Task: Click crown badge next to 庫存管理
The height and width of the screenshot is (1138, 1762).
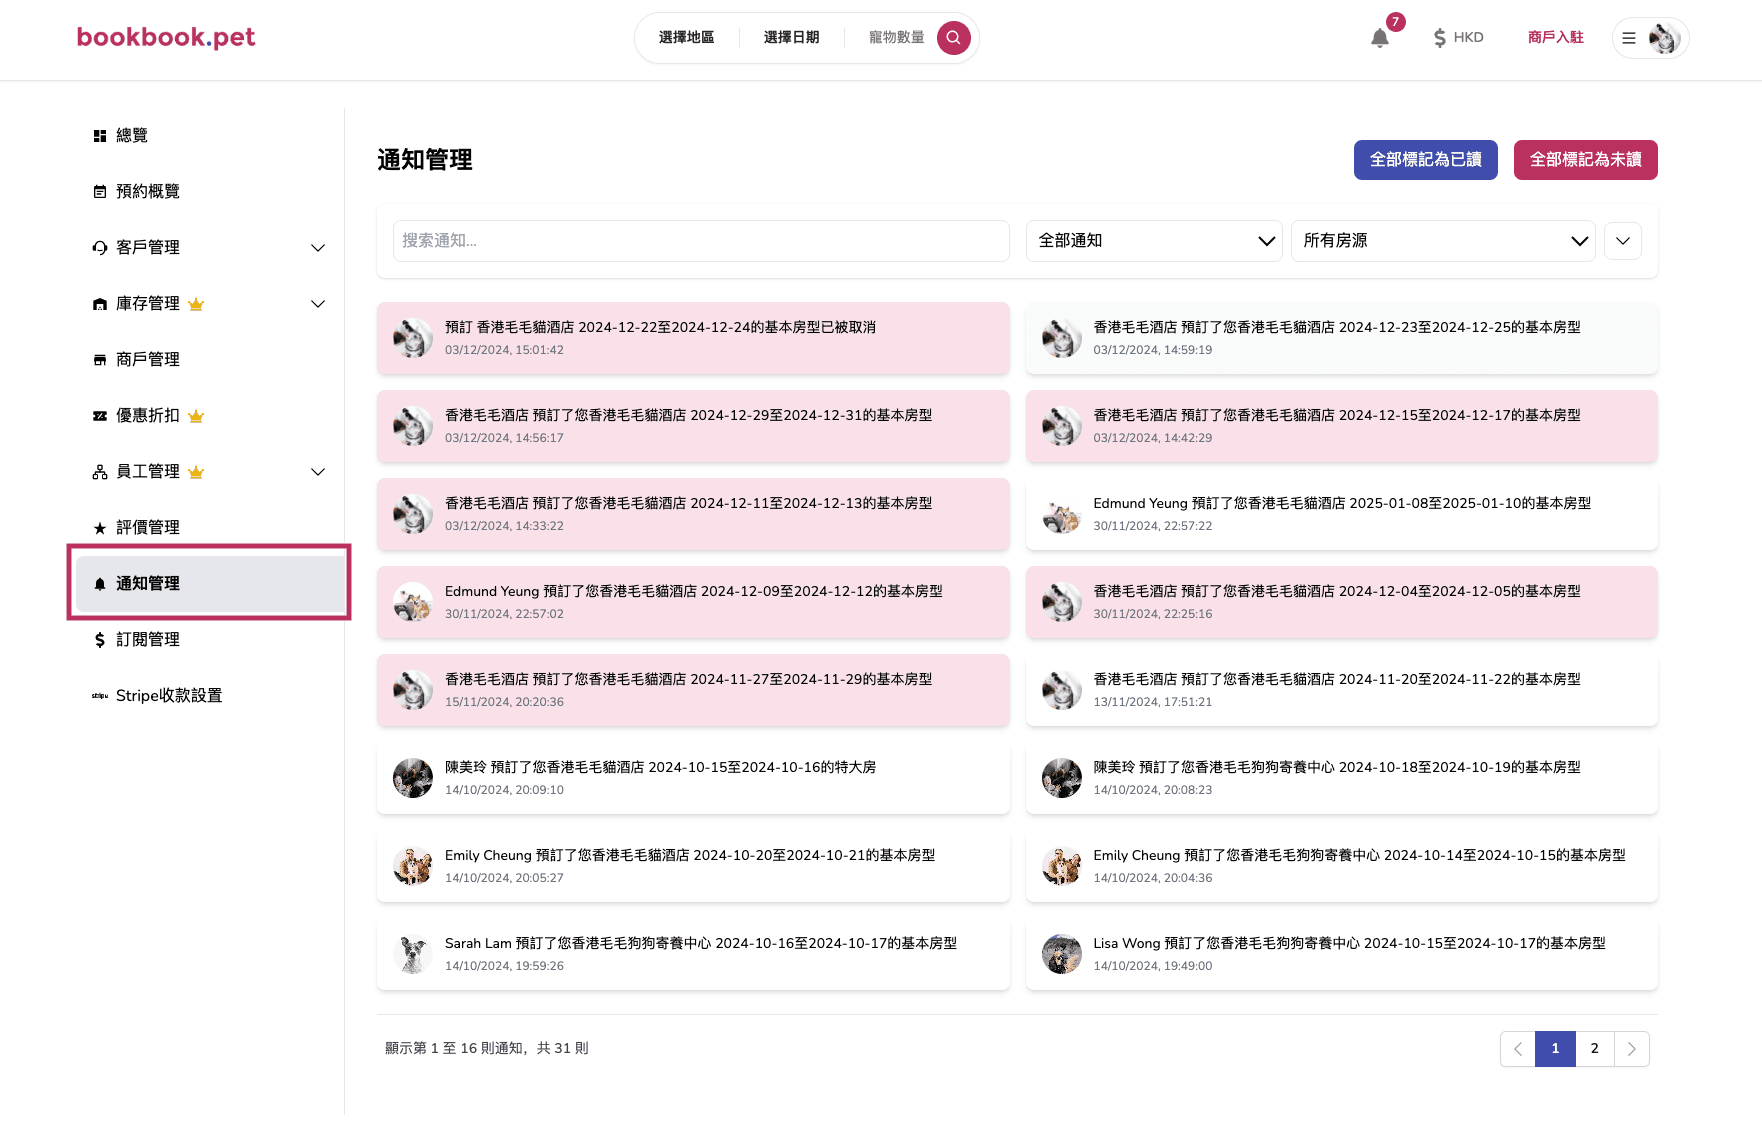Action: pyautogui.click(x=196, y=304)
